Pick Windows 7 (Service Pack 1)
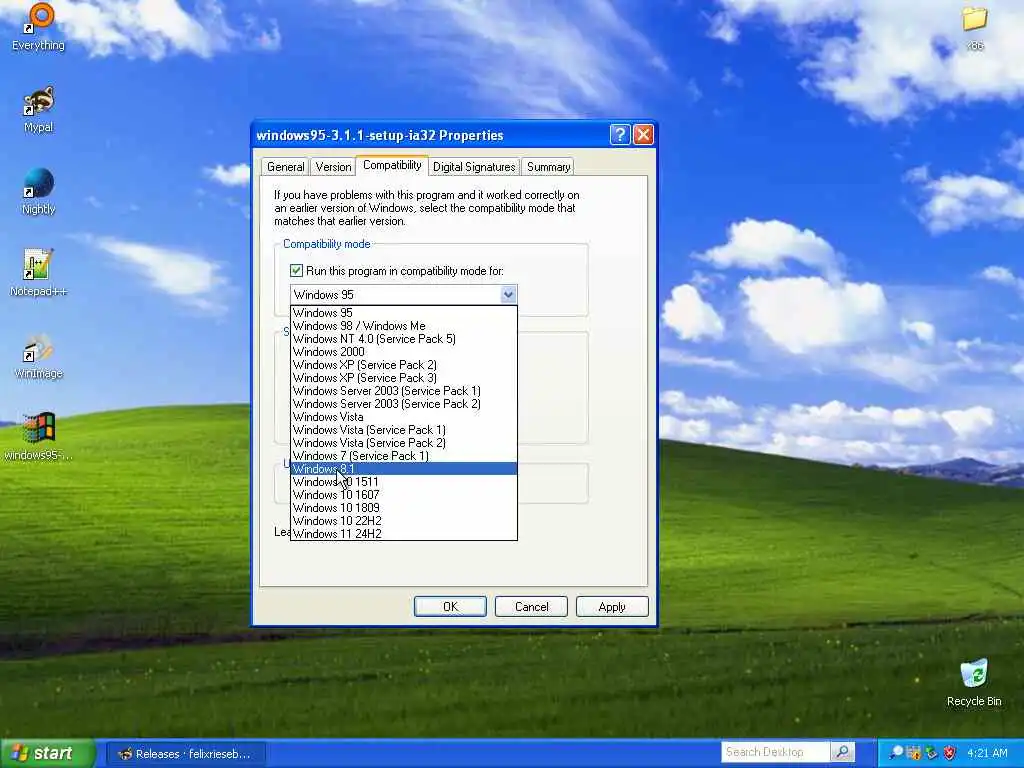 pyautogui.click(x=404, y=456)
